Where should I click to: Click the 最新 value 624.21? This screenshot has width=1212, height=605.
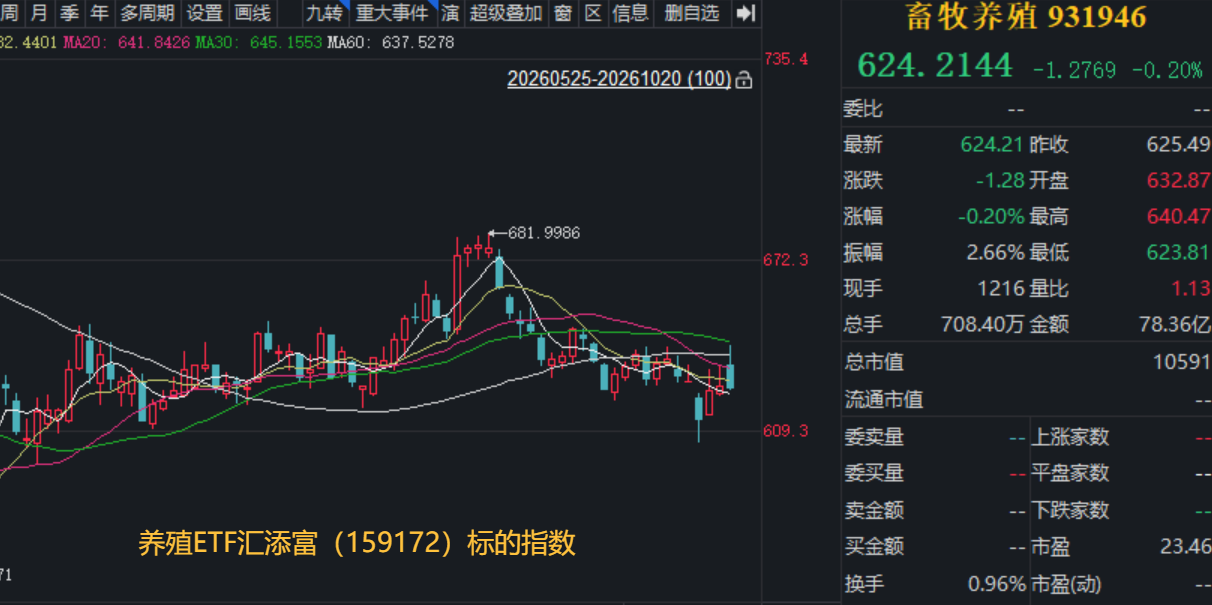[x=992, y=144]
